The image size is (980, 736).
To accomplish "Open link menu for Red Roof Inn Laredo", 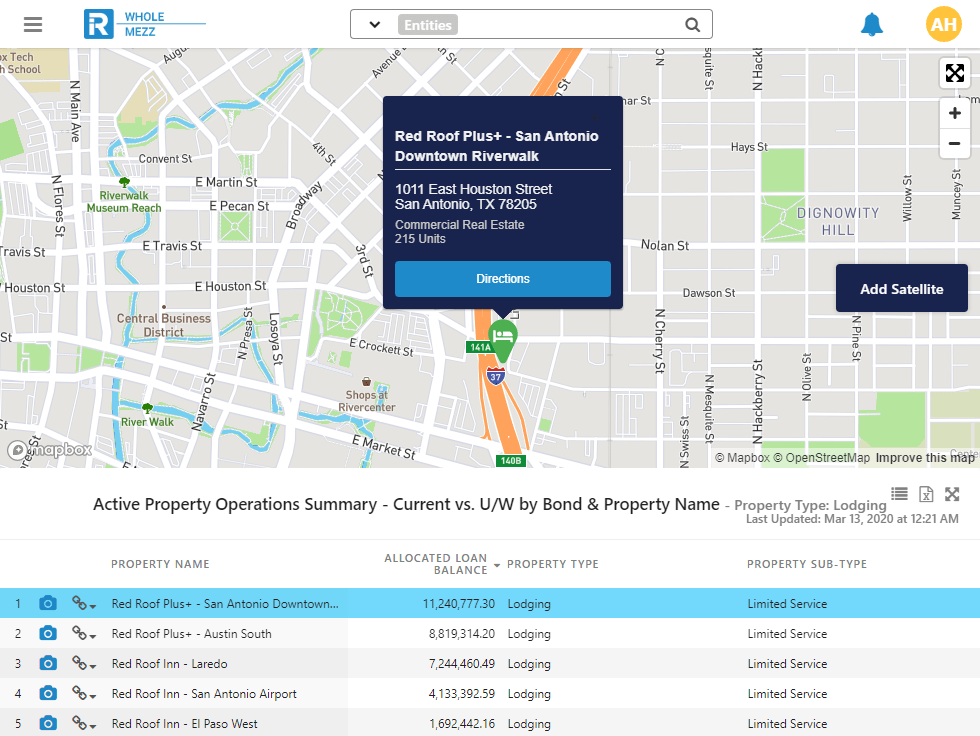I will pos(83,664).
